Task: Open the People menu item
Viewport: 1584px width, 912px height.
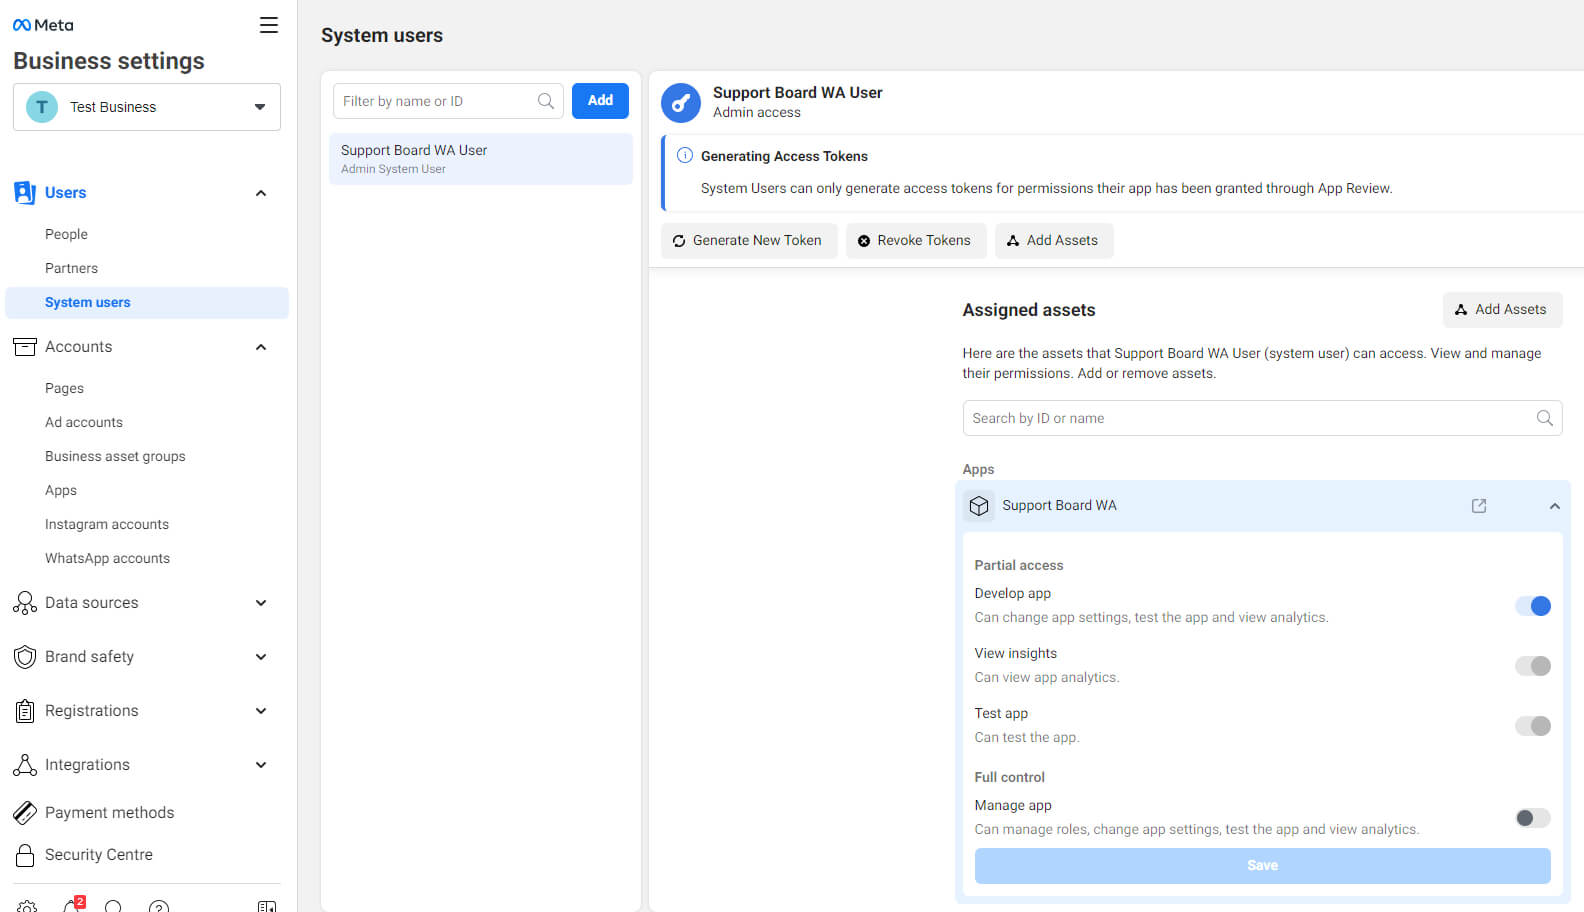Action: [x=66, y=234]
